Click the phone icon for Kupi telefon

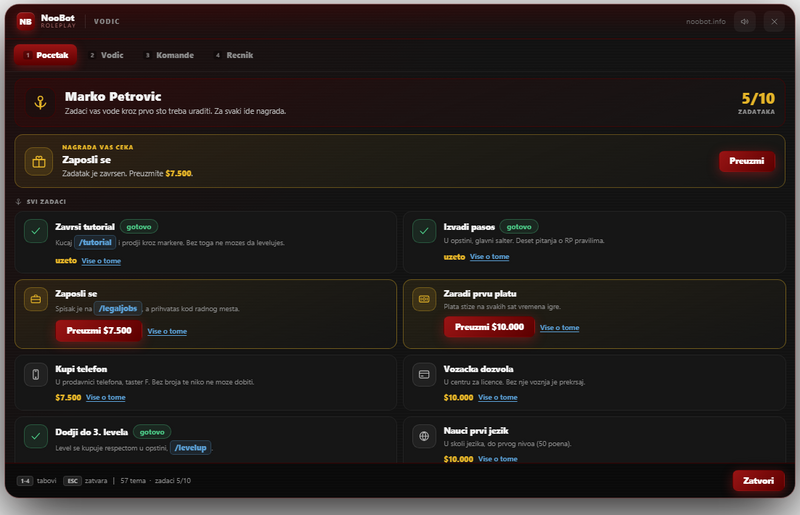click(36, 375)
